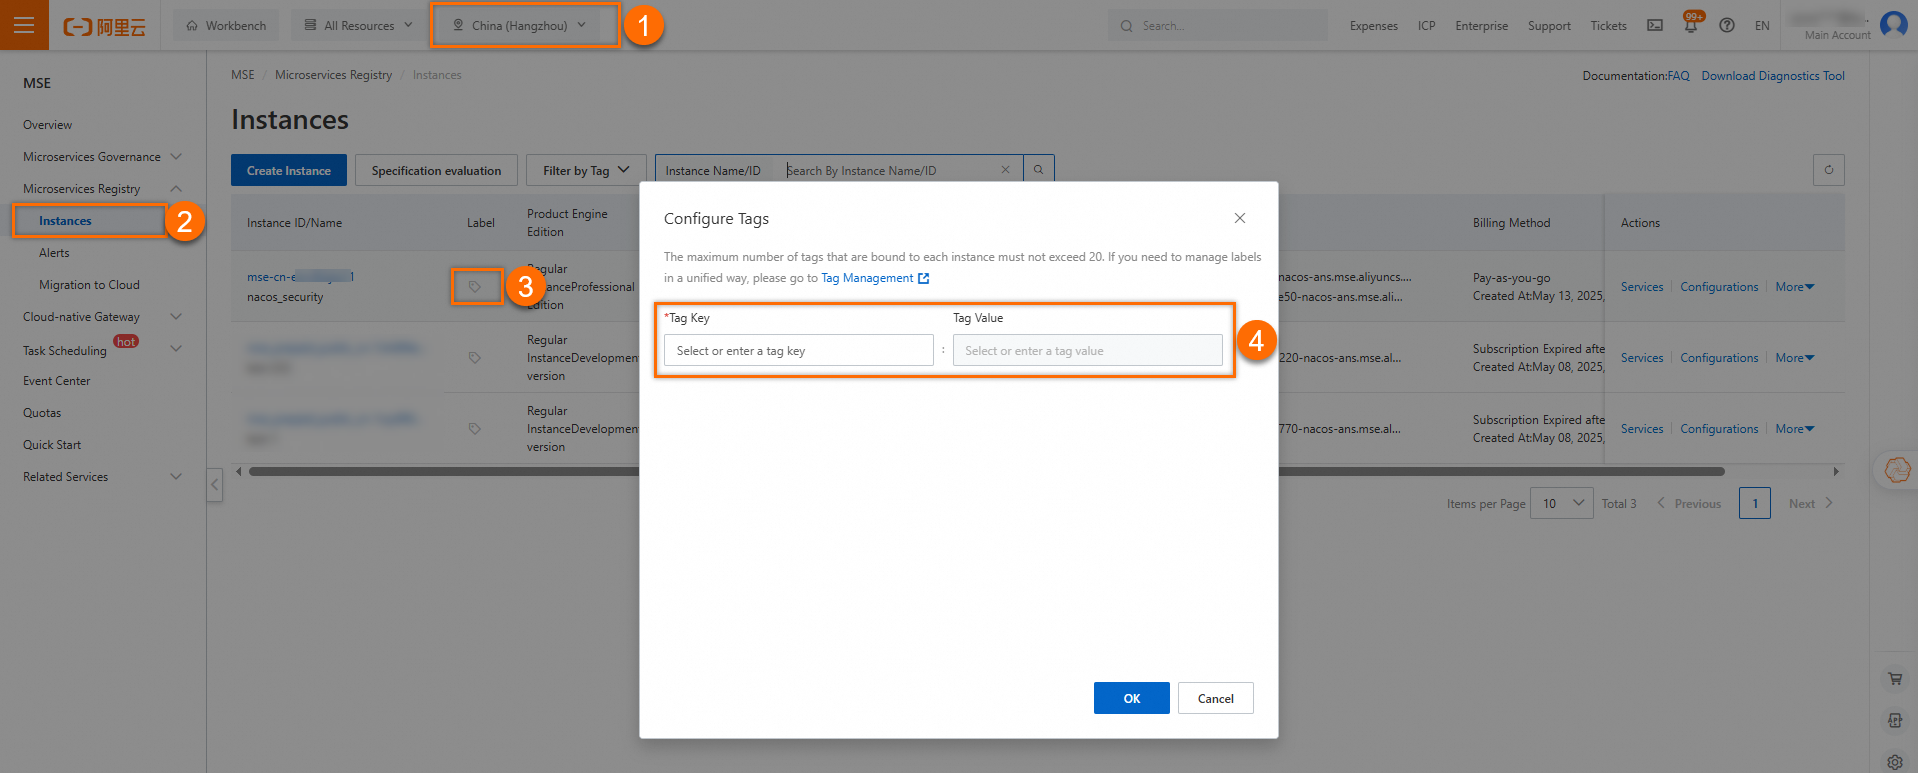Open the notifications bell

1691,25
